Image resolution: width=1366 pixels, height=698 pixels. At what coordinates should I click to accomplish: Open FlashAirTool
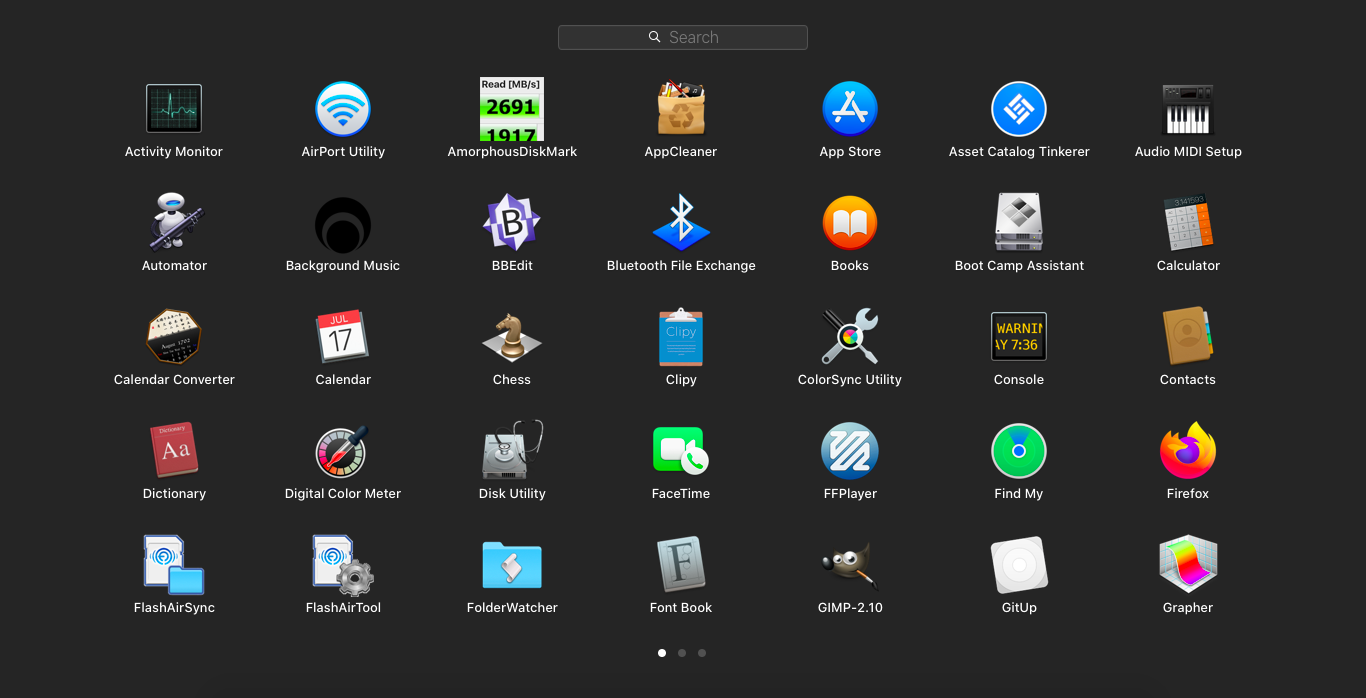pos(343,565)
